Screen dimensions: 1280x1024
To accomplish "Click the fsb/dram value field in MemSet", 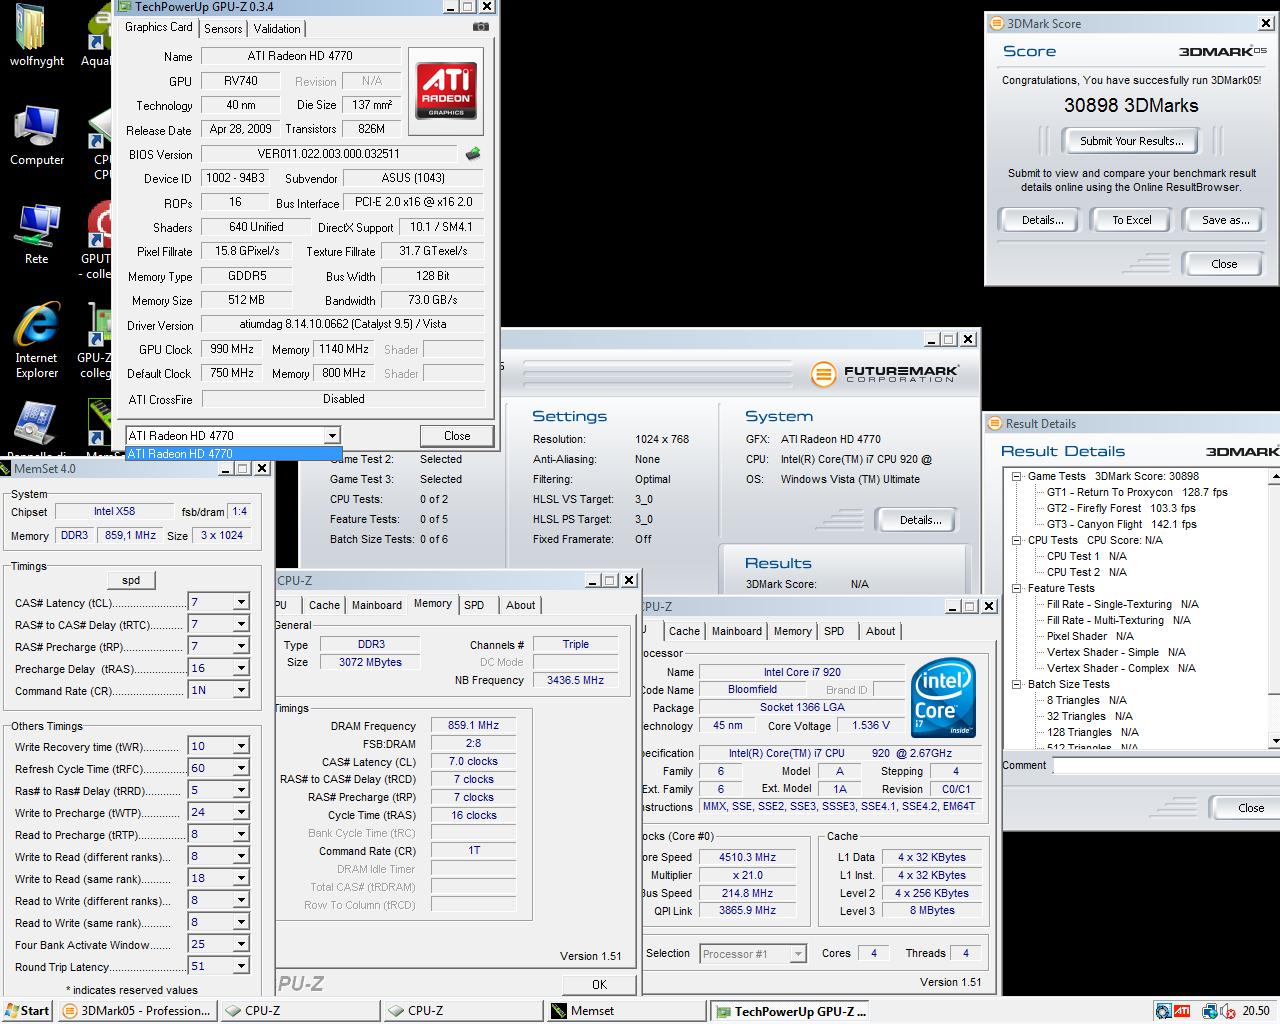I will point(240,511).
